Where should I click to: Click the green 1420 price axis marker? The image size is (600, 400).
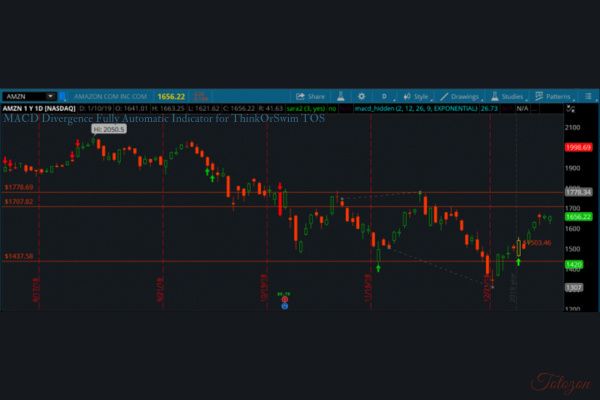pos(573,264)
